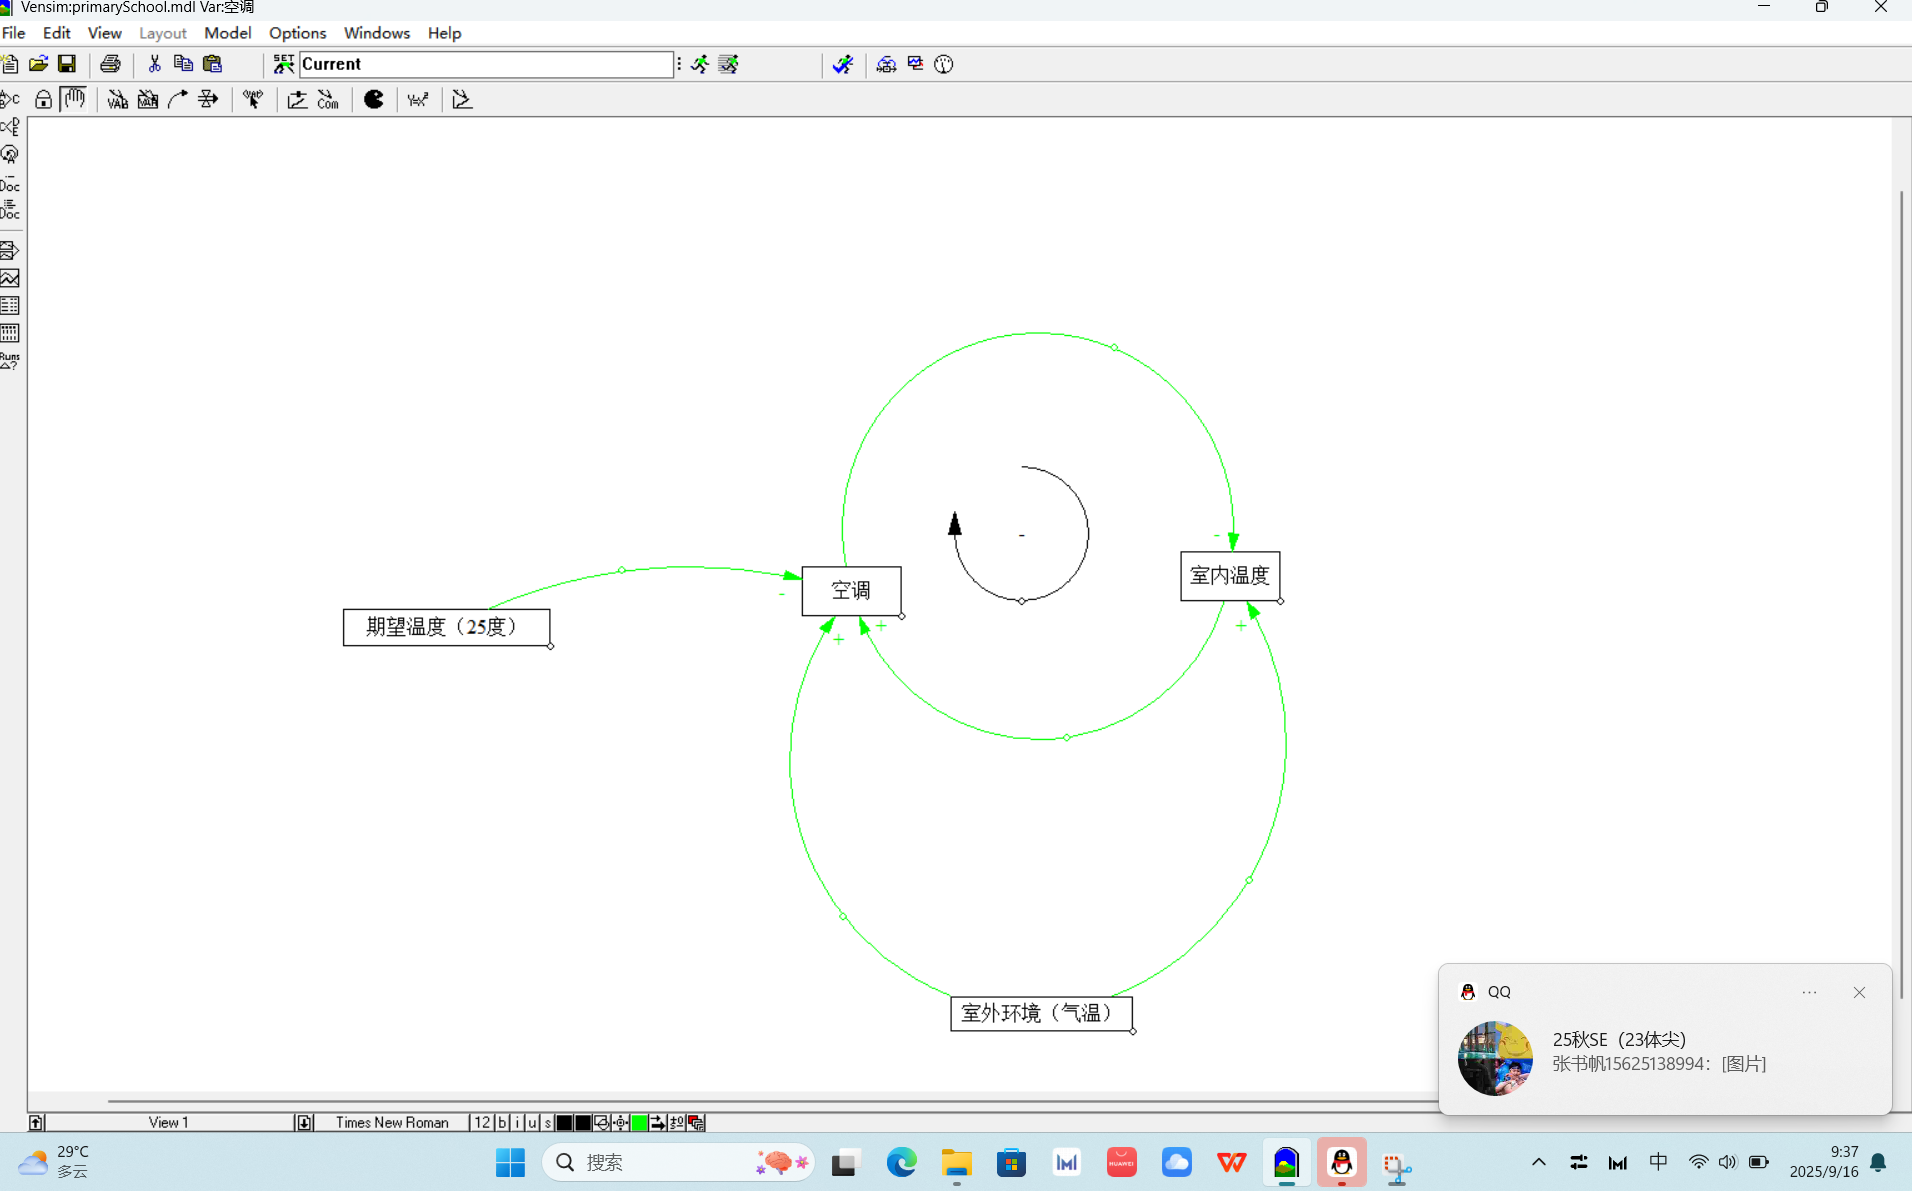This screenshot has height=1191, width=1912.
Task: Open the Graph analysis tool
Action: point(10,278)
